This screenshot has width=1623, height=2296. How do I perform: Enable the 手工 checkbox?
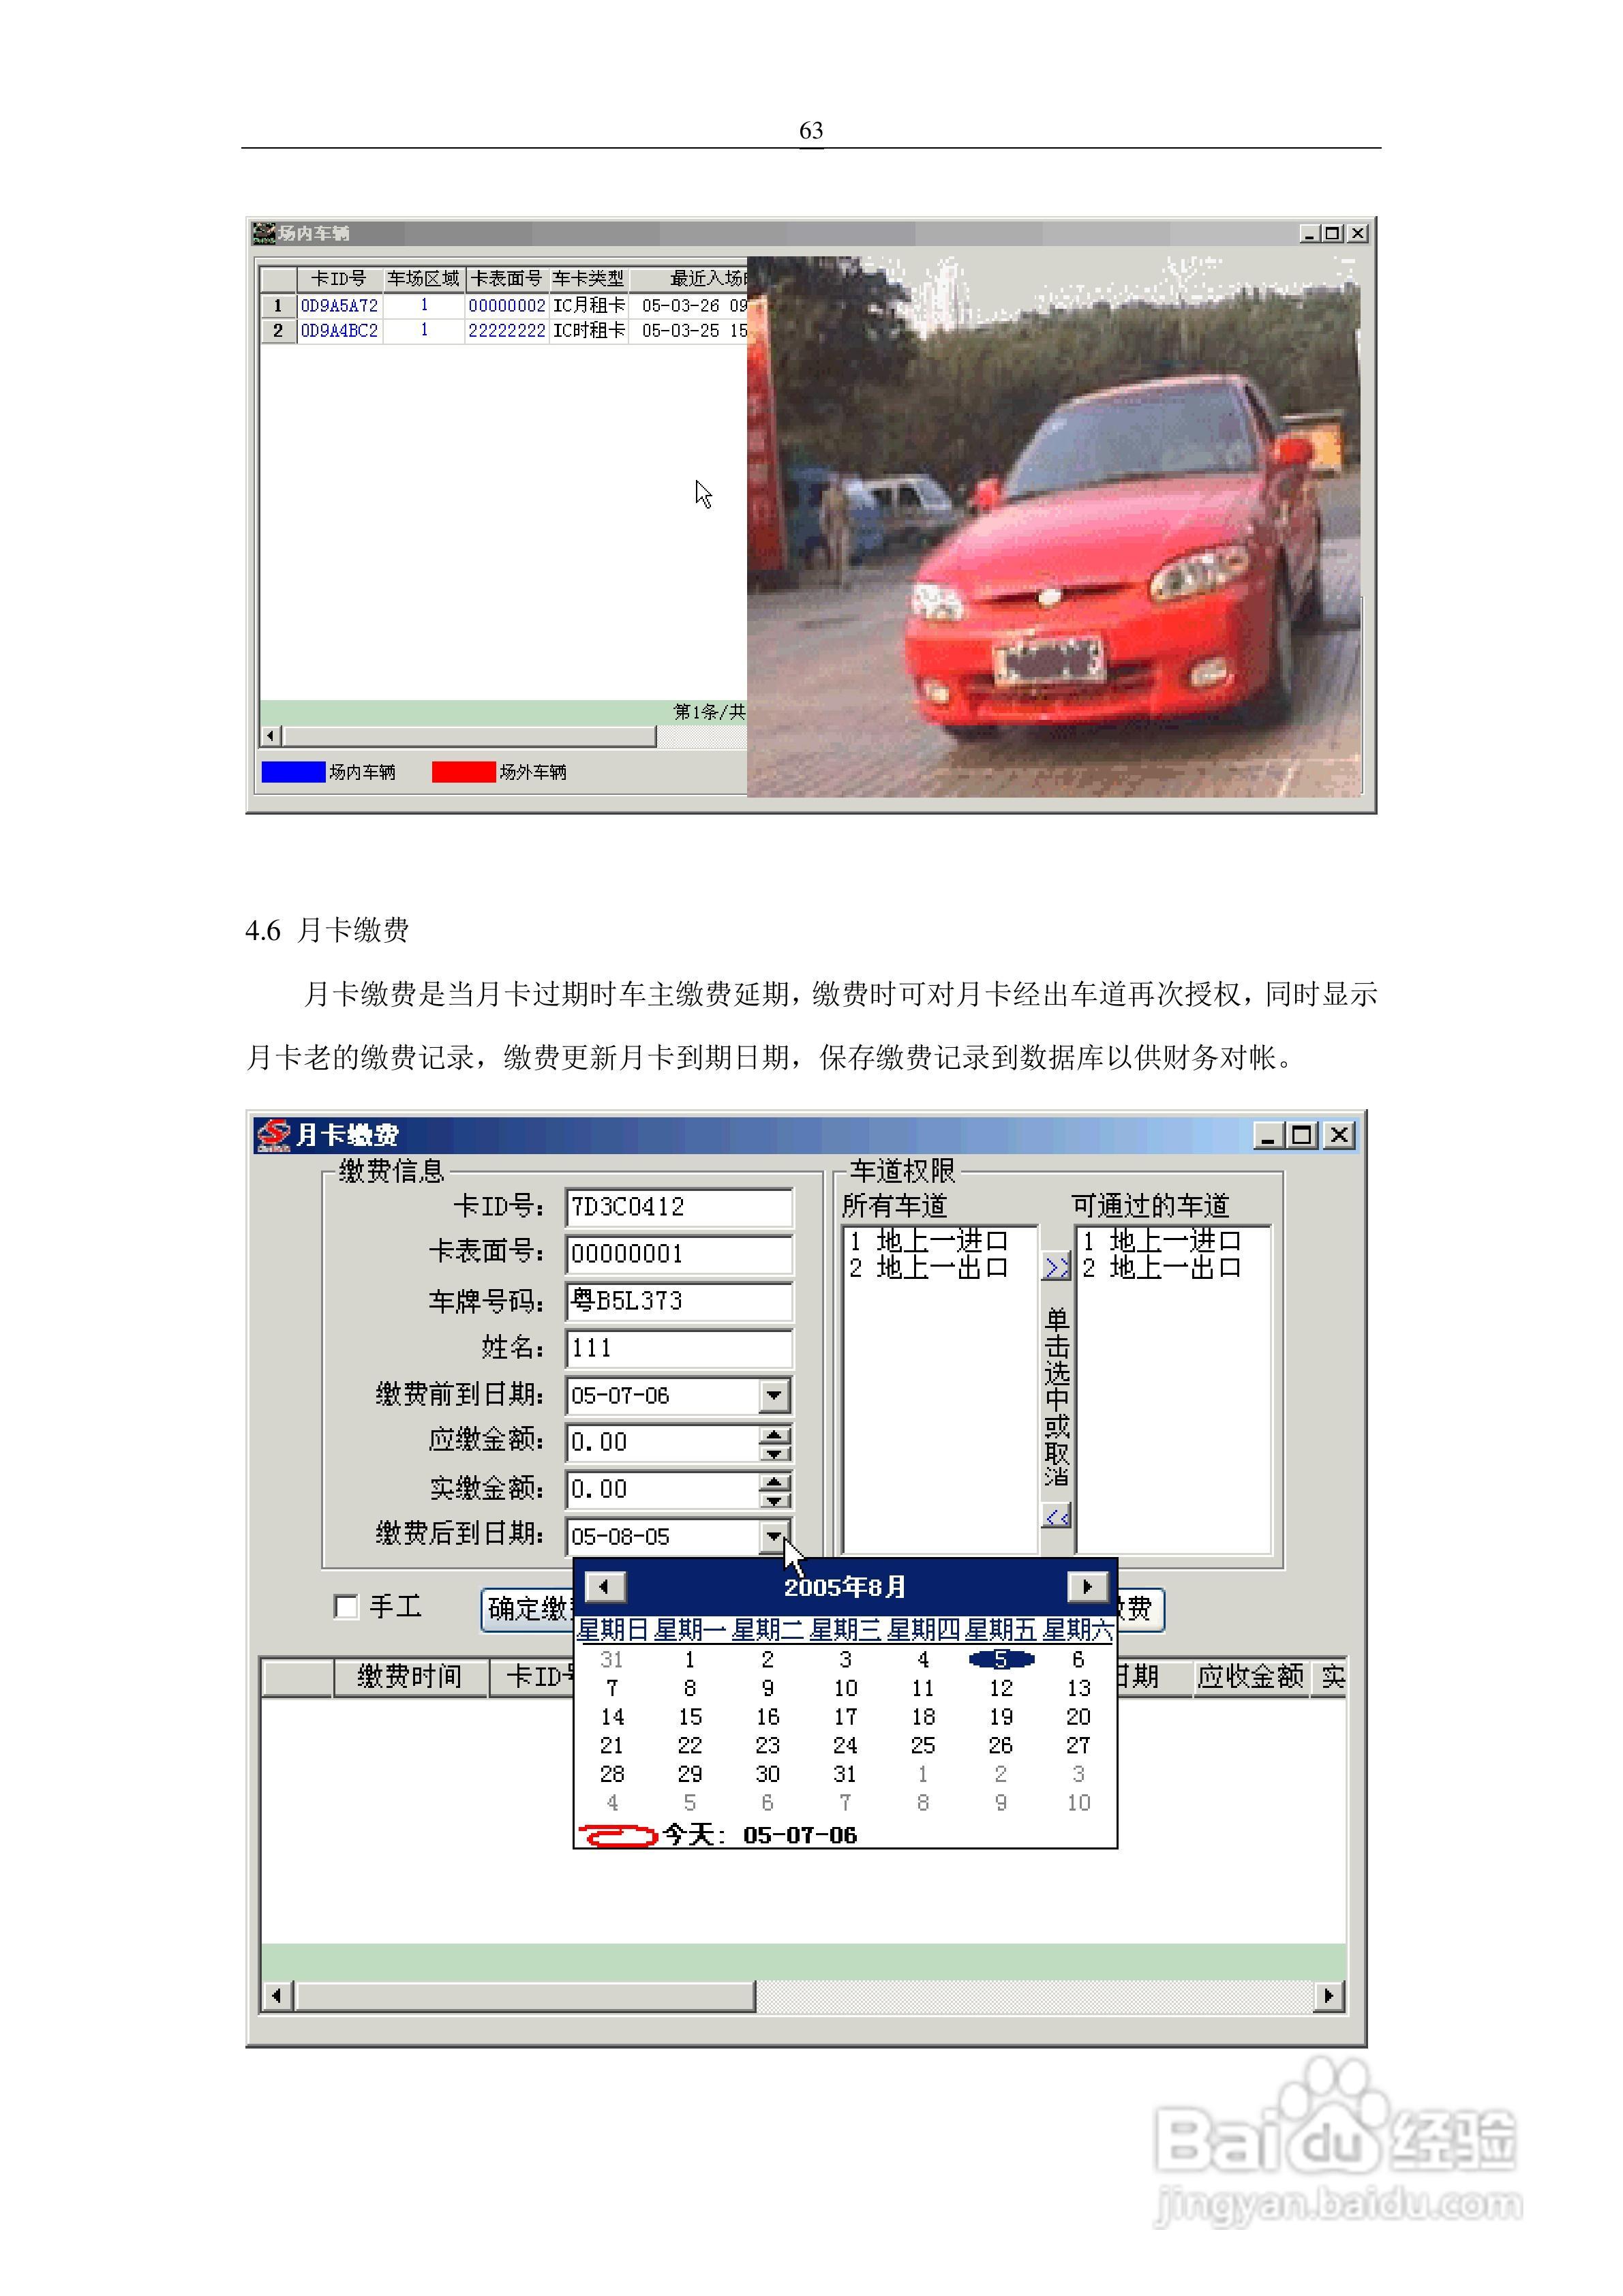348,1608
